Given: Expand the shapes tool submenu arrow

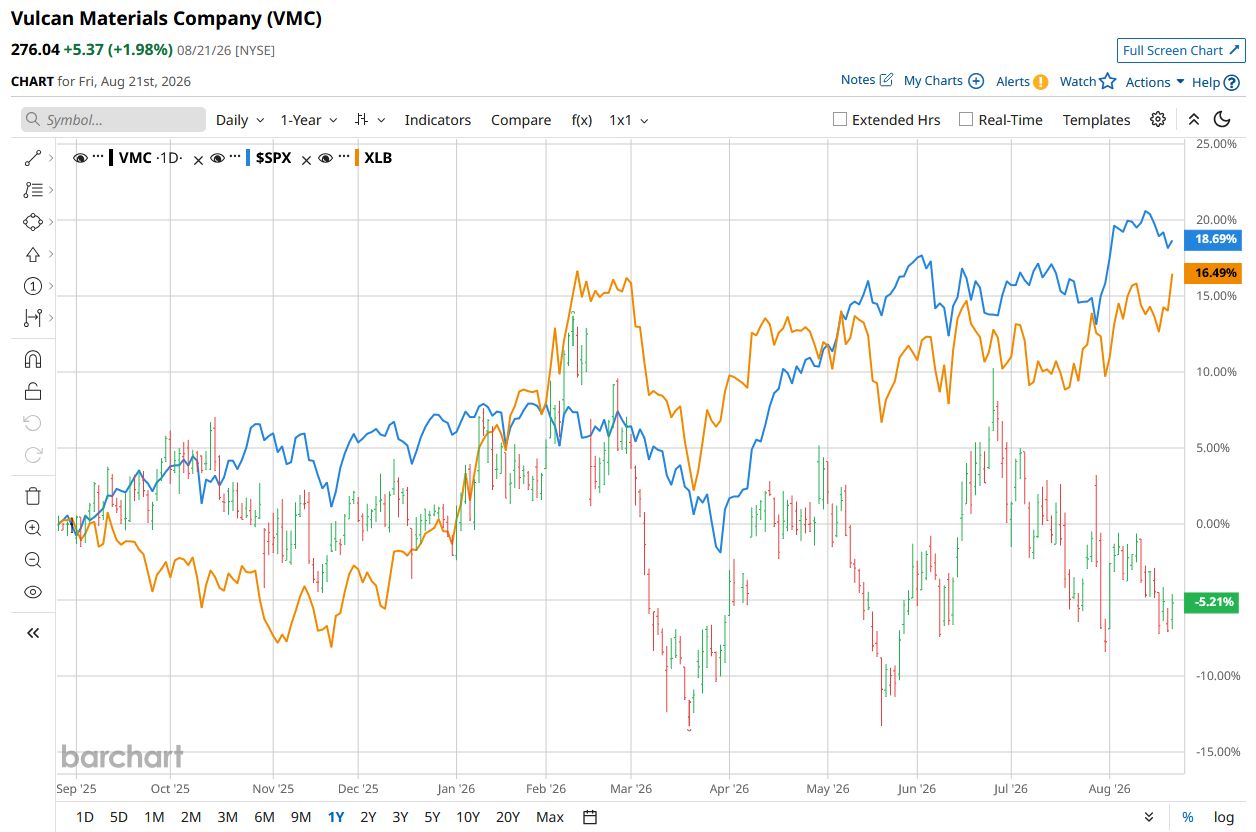Looking at the screenshot, I should pos(51,222).
